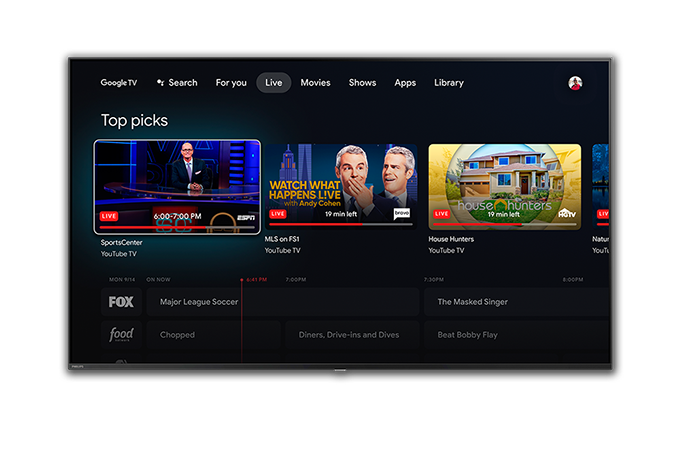Select the Live tab
This screenshot has height=449, width=680.
[x=273, y=83]
